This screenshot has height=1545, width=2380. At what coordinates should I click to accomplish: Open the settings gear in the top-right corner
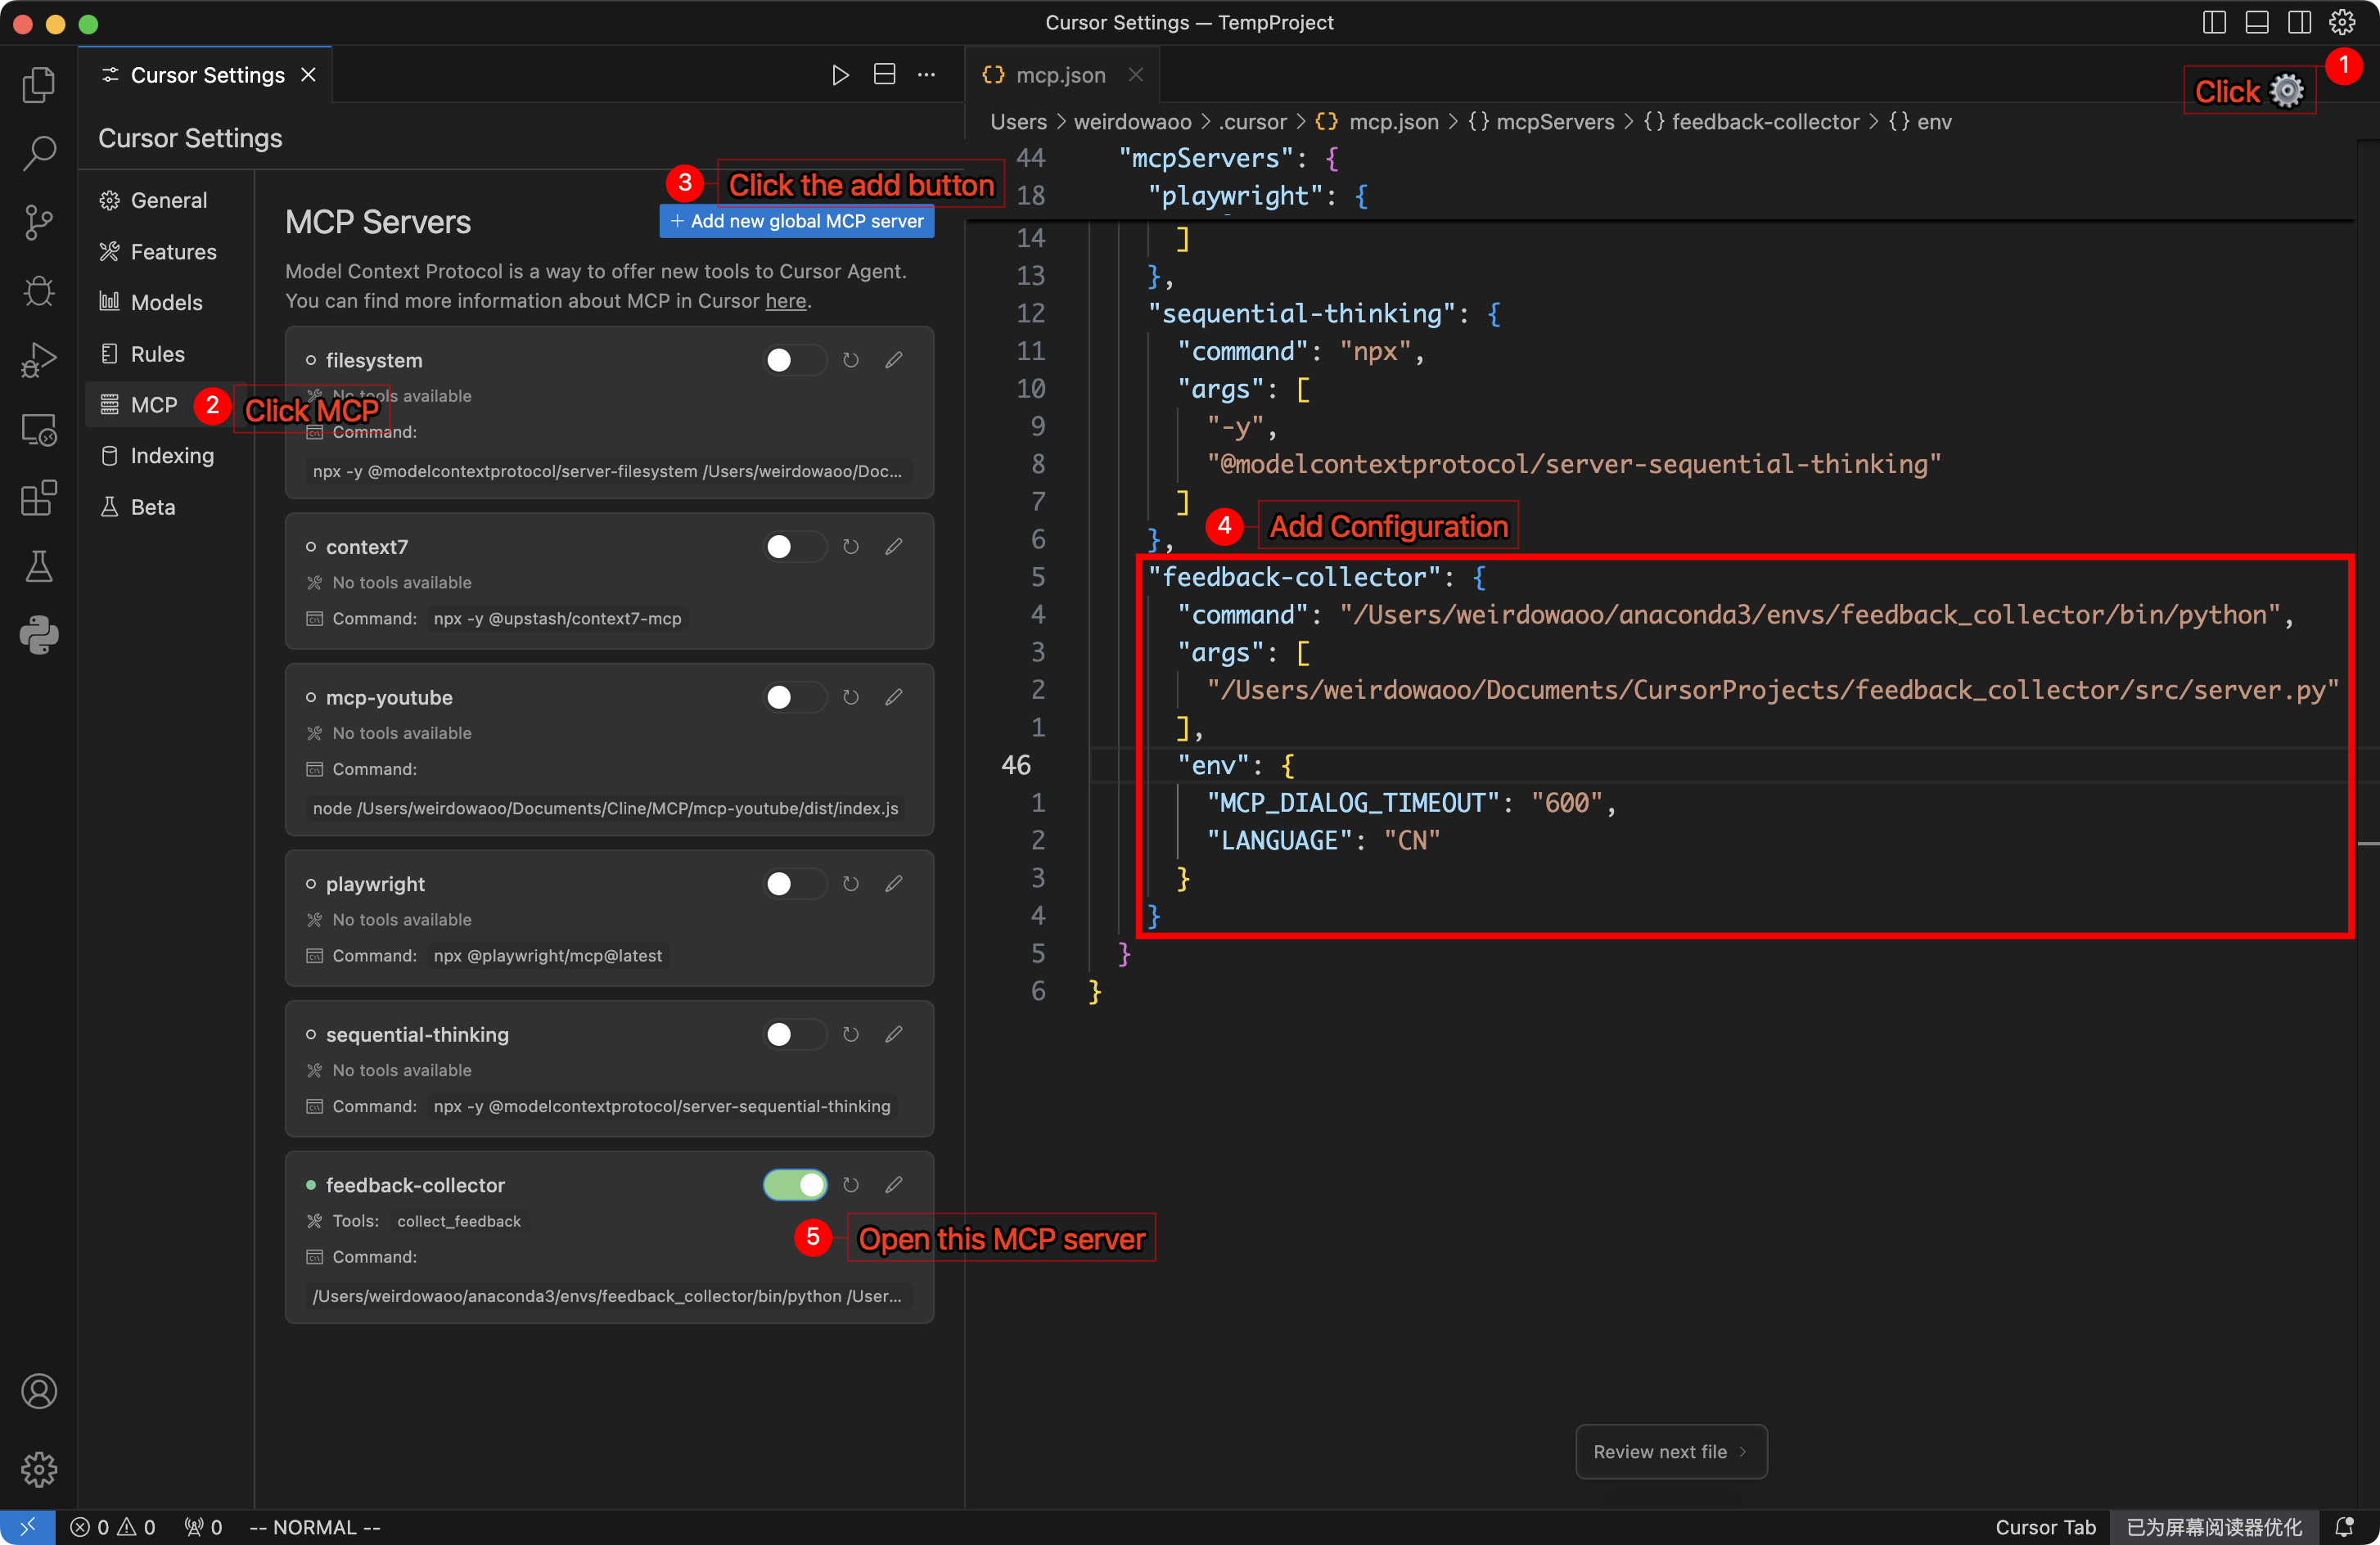coord(2344,22)
